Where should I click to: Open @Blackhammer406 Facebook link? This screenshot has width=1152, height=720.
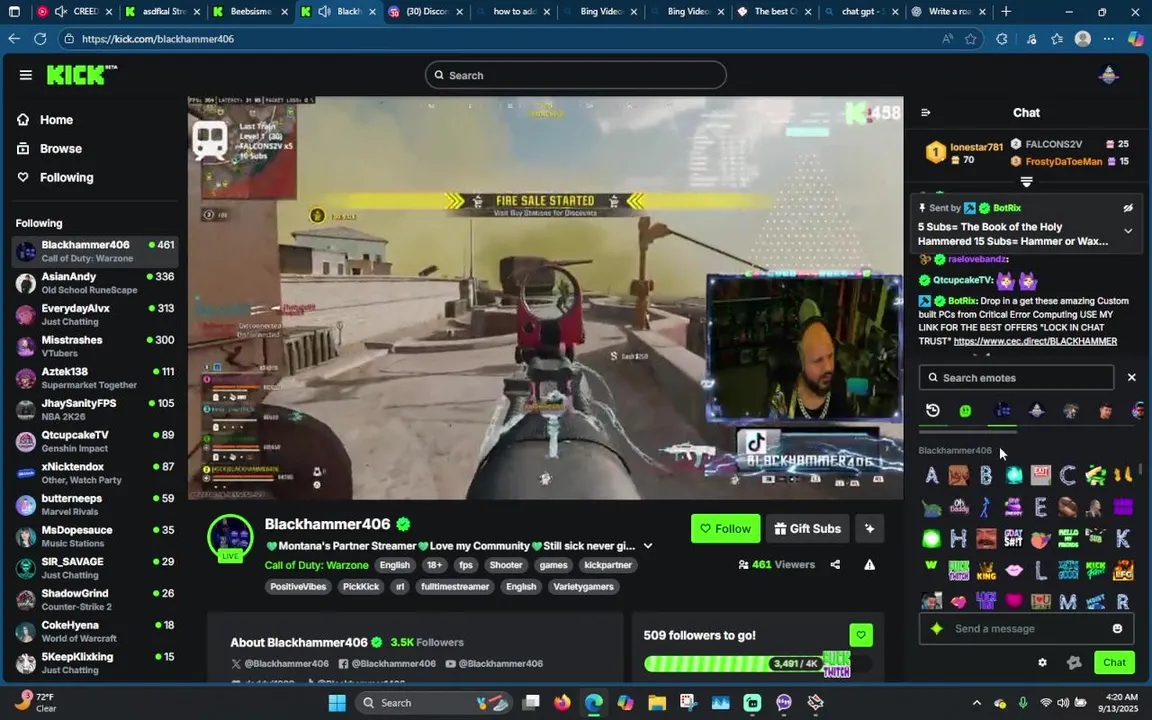tap(387, 663)
